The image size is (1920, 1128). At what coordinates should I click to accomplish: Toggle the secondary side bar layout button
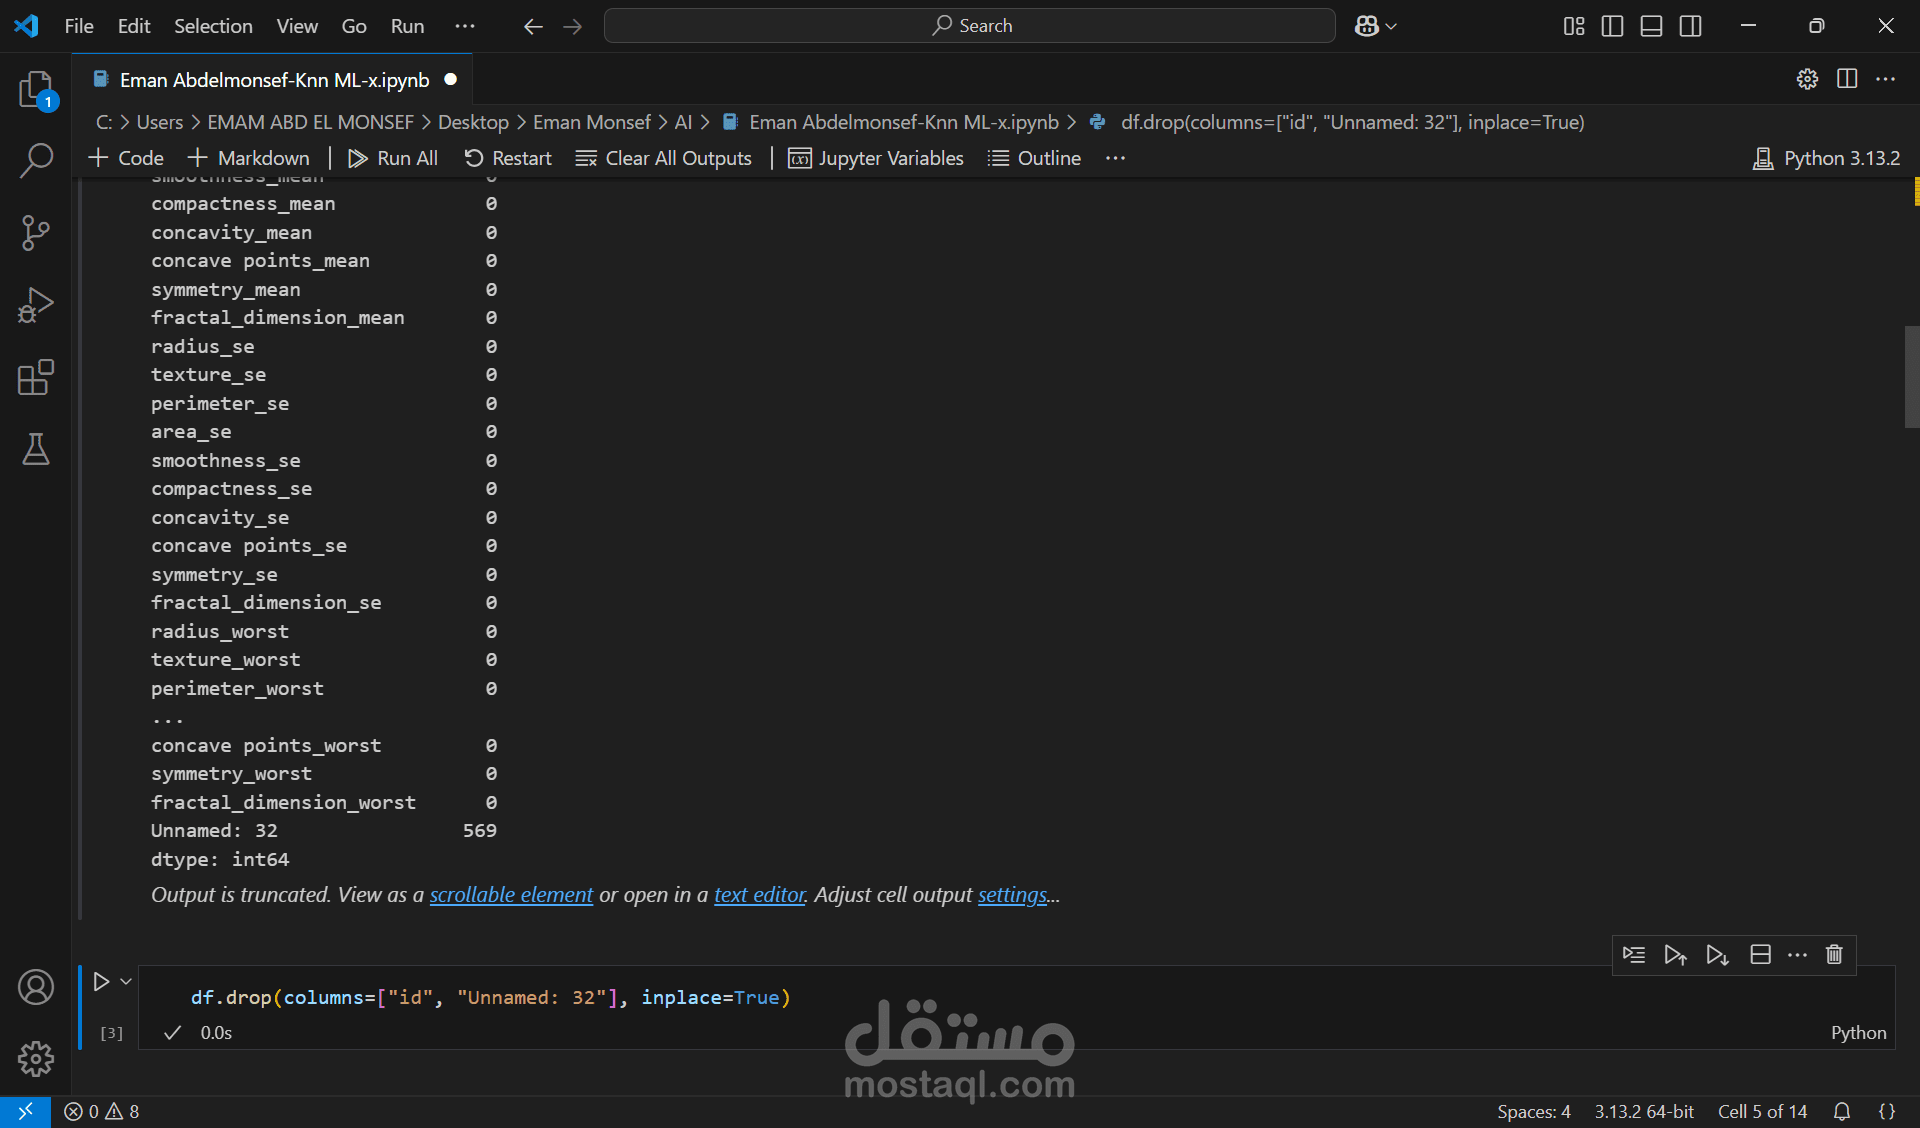click(x=1690, y=26)
